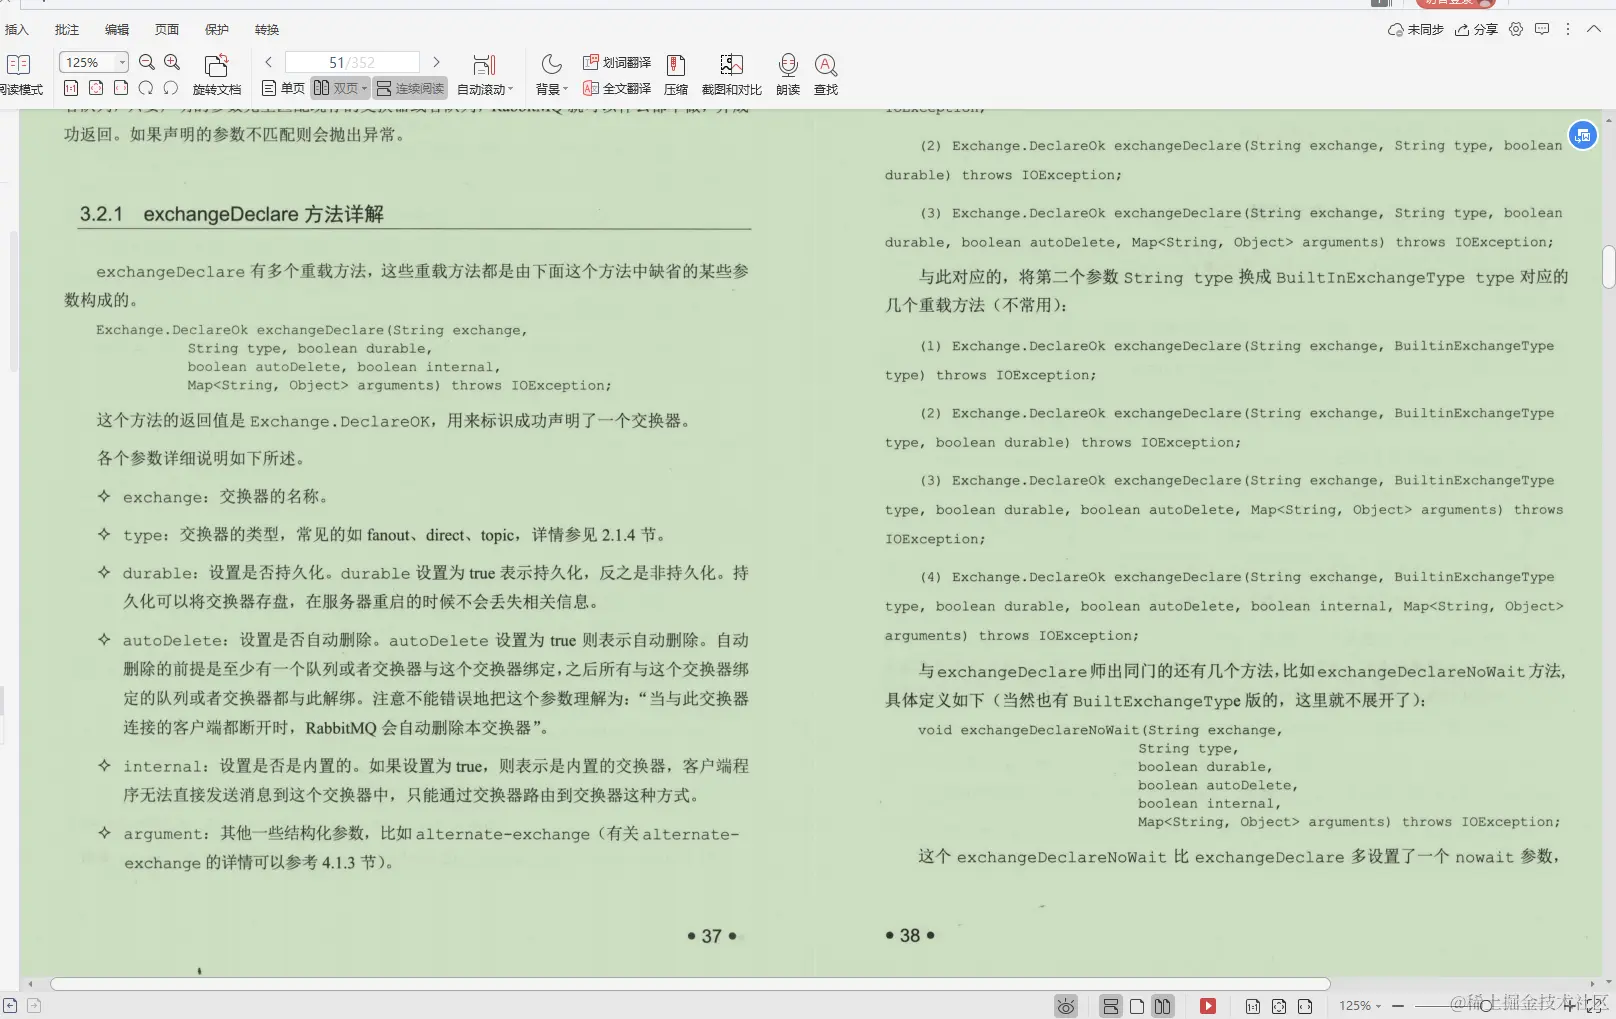Start 全文翻译 full document translation
This screenshot has width=1616, height=1019.
coord(618,88)
